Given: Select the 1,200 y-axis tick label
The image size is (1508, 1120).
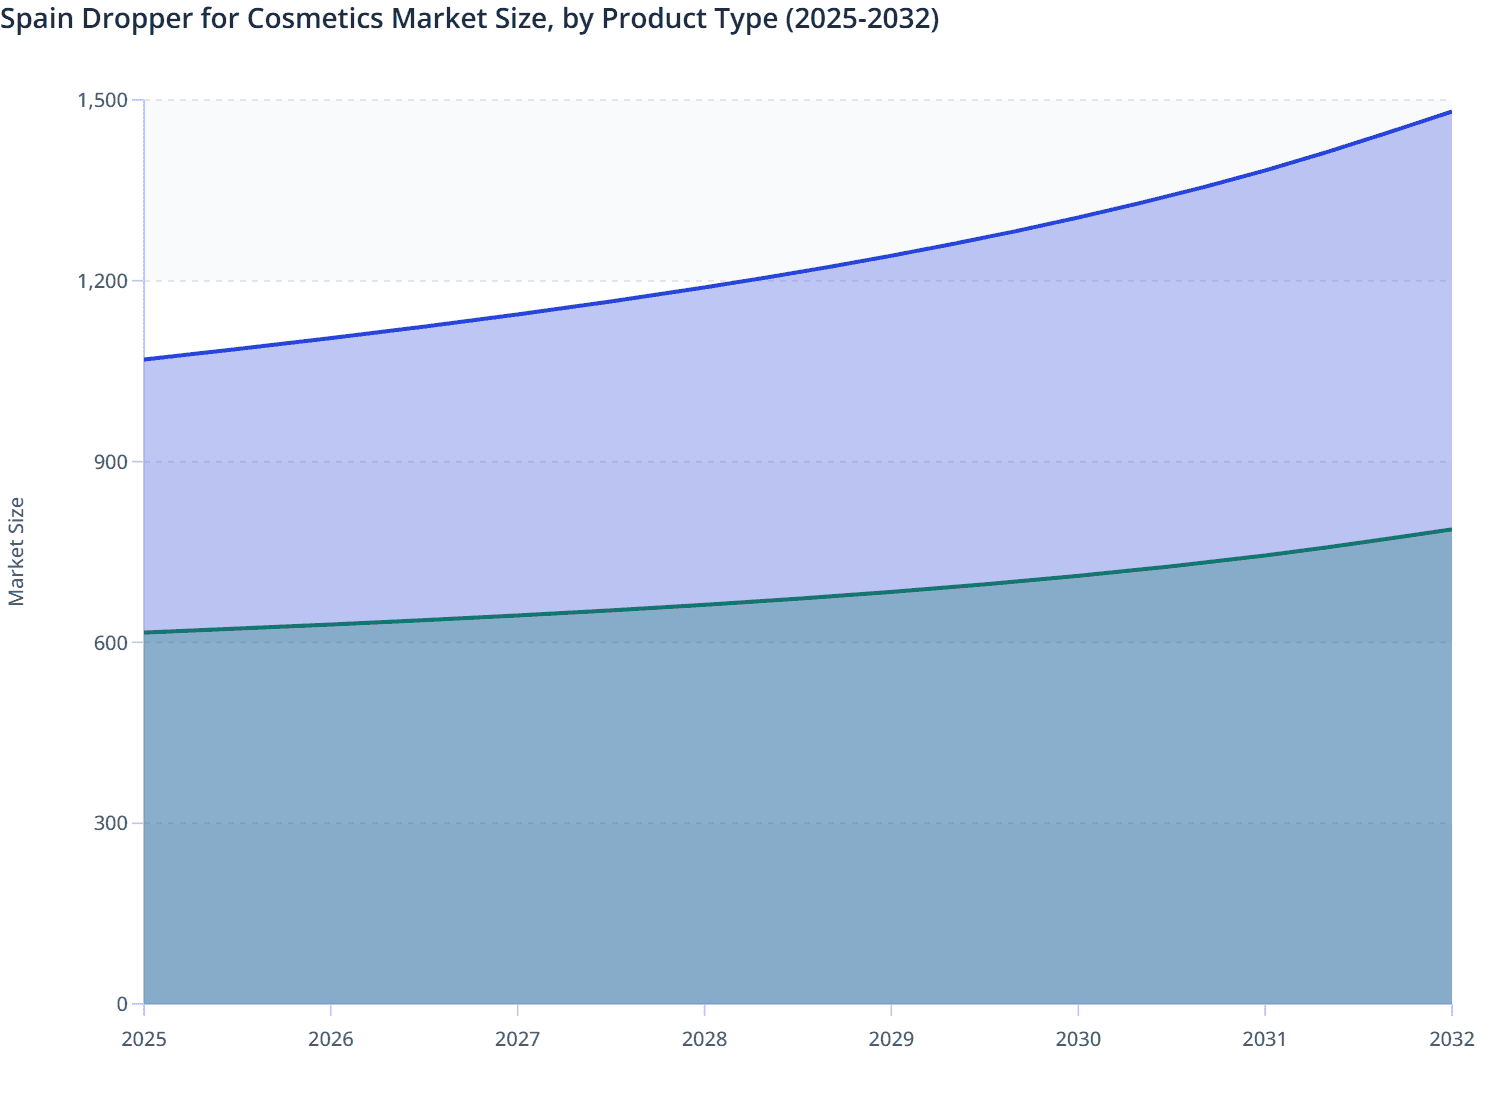Looking at the screenshot, I should [x=103, y=282].
